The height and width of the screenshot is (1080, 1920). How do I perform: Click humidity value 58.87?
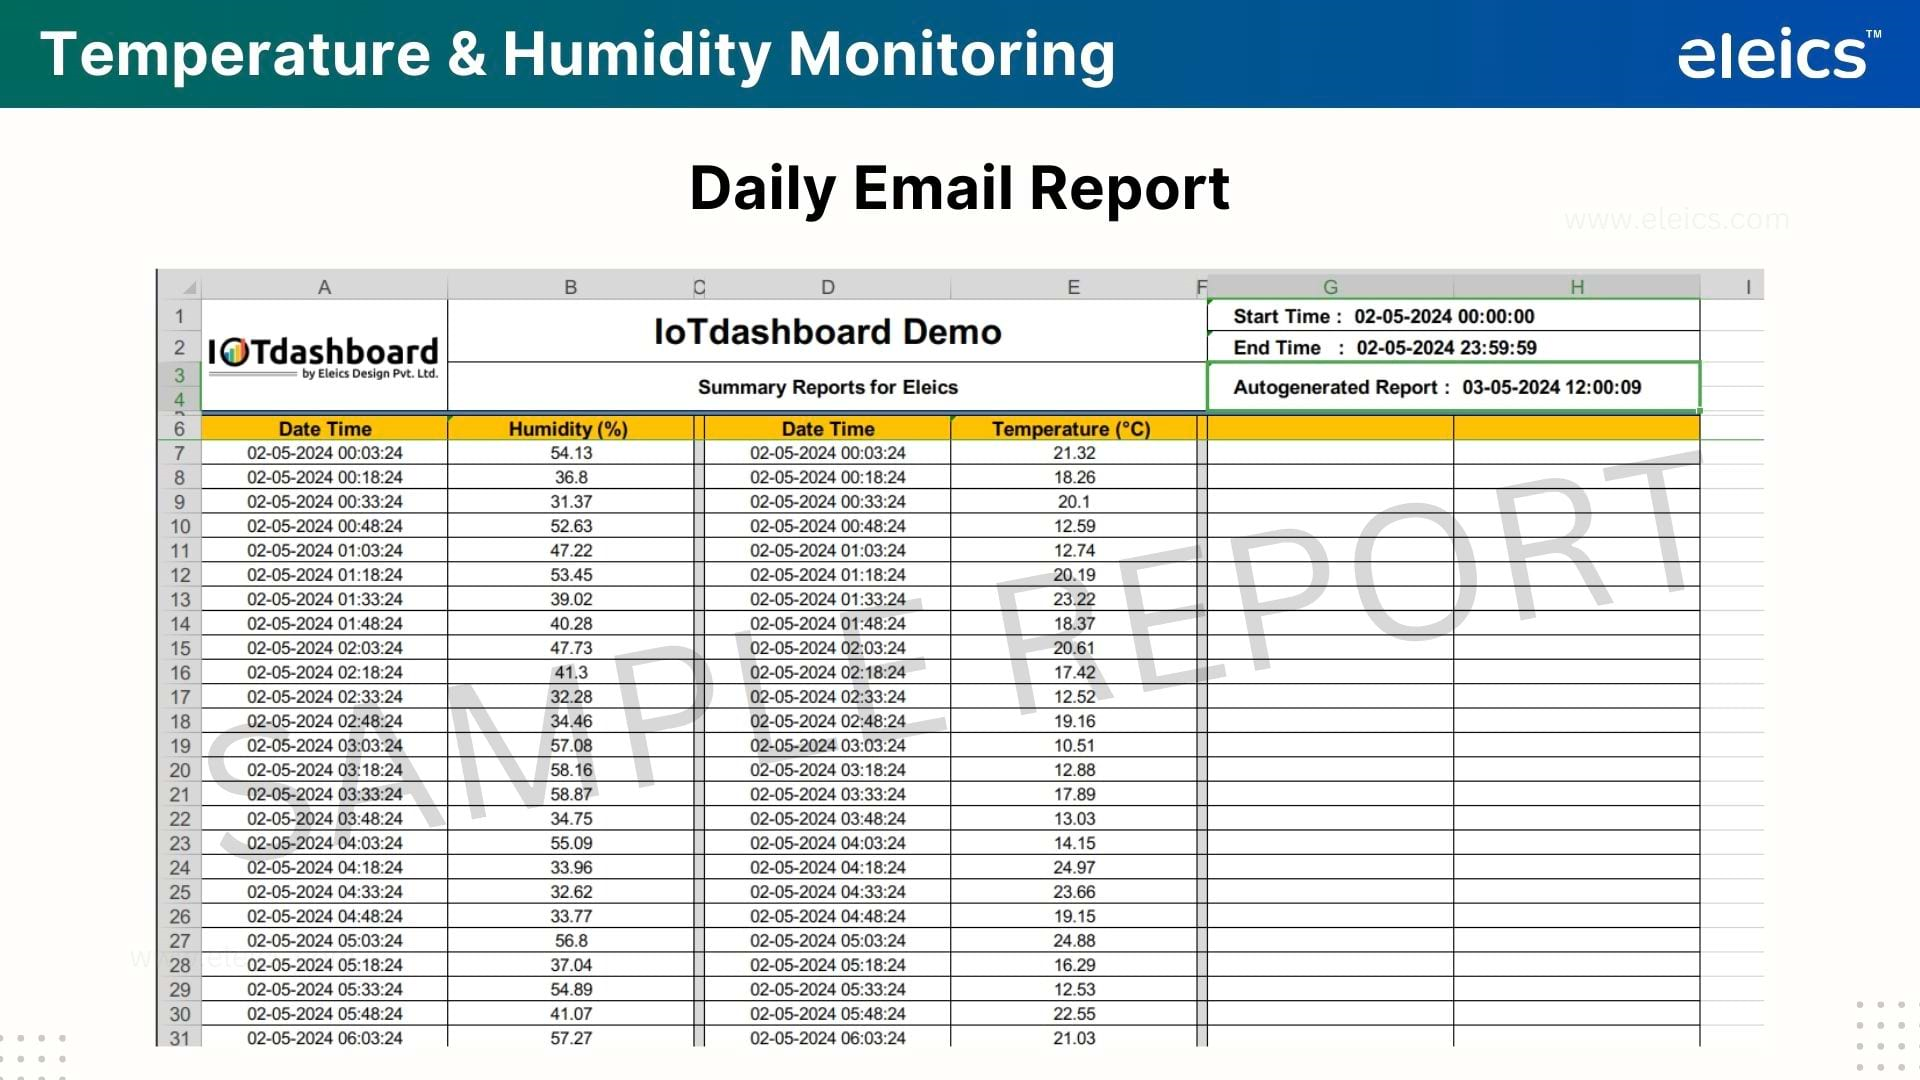pyautogui.click(x=571, y=794)
